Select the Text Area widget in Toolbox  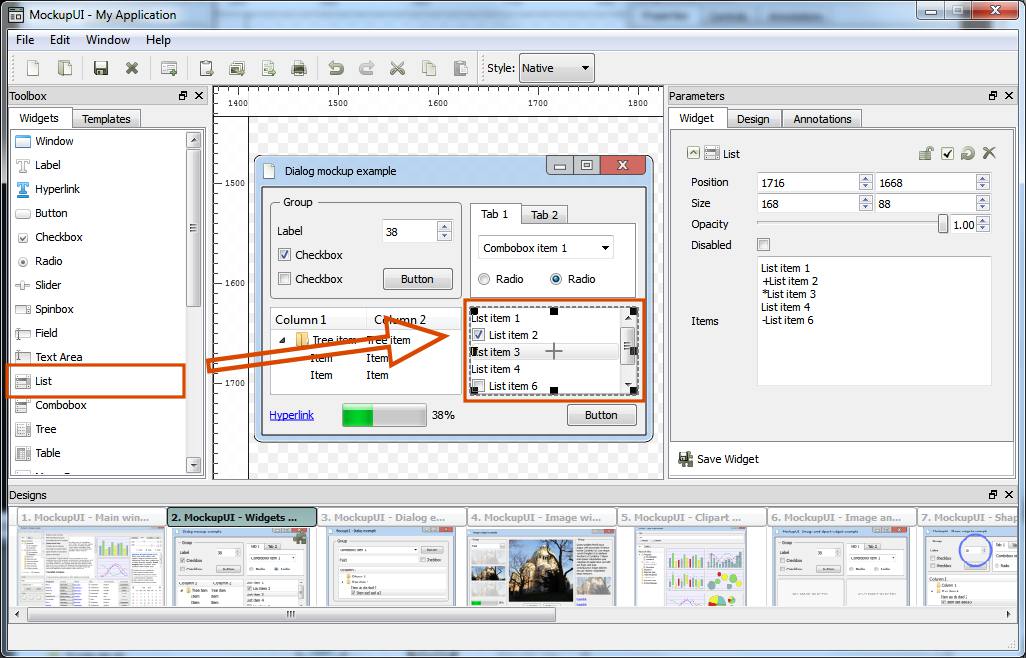pyautogui.click(x=48, y=357)
